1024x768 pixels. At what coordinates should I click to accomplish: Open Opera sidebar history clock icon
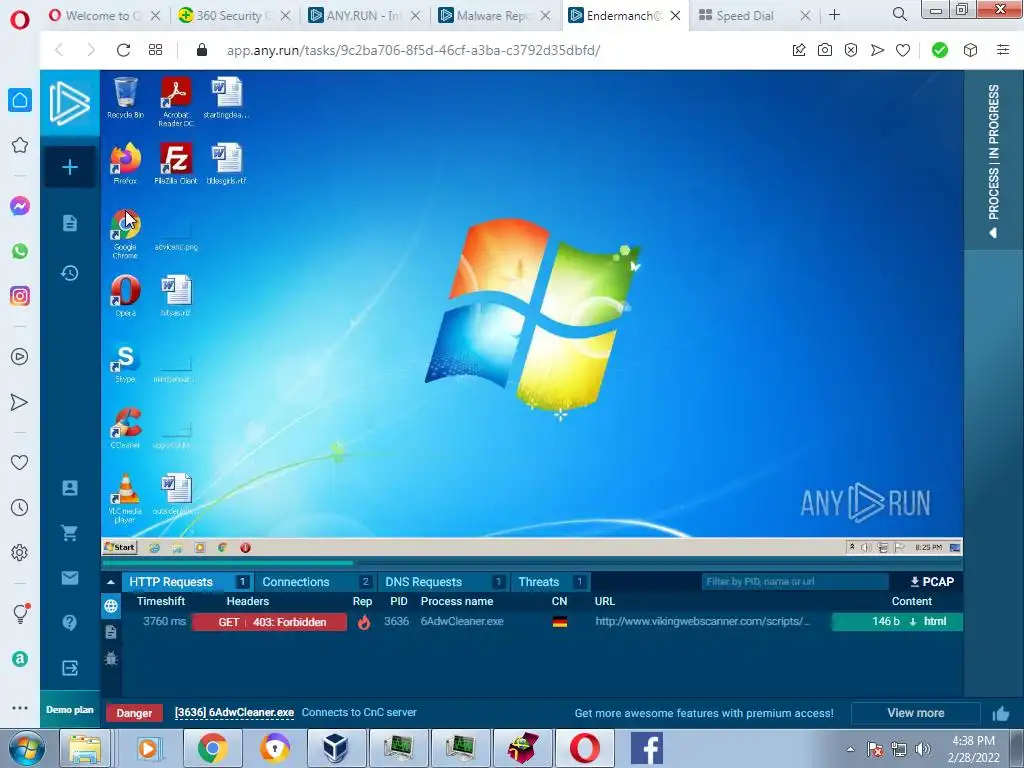(x=20, y=507)
